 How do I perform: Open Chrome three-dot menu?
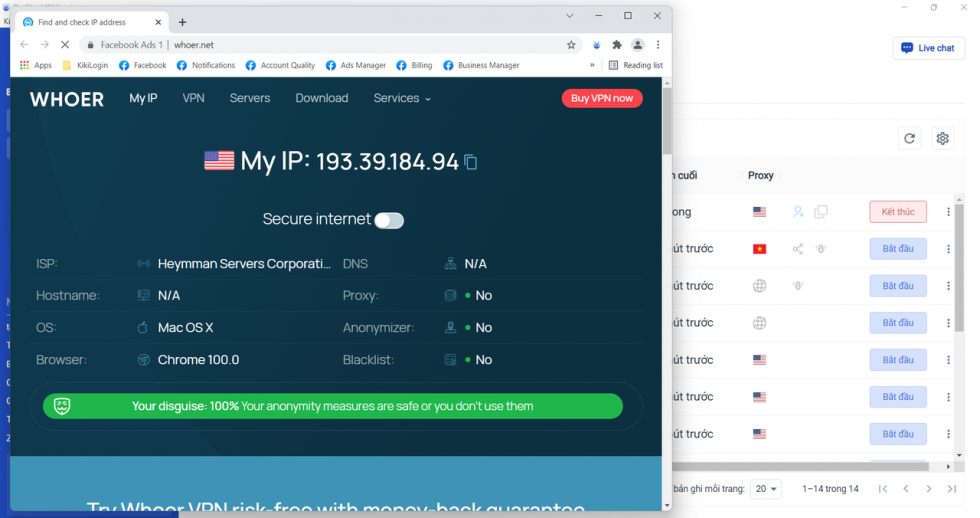click(x=658, y=44)
